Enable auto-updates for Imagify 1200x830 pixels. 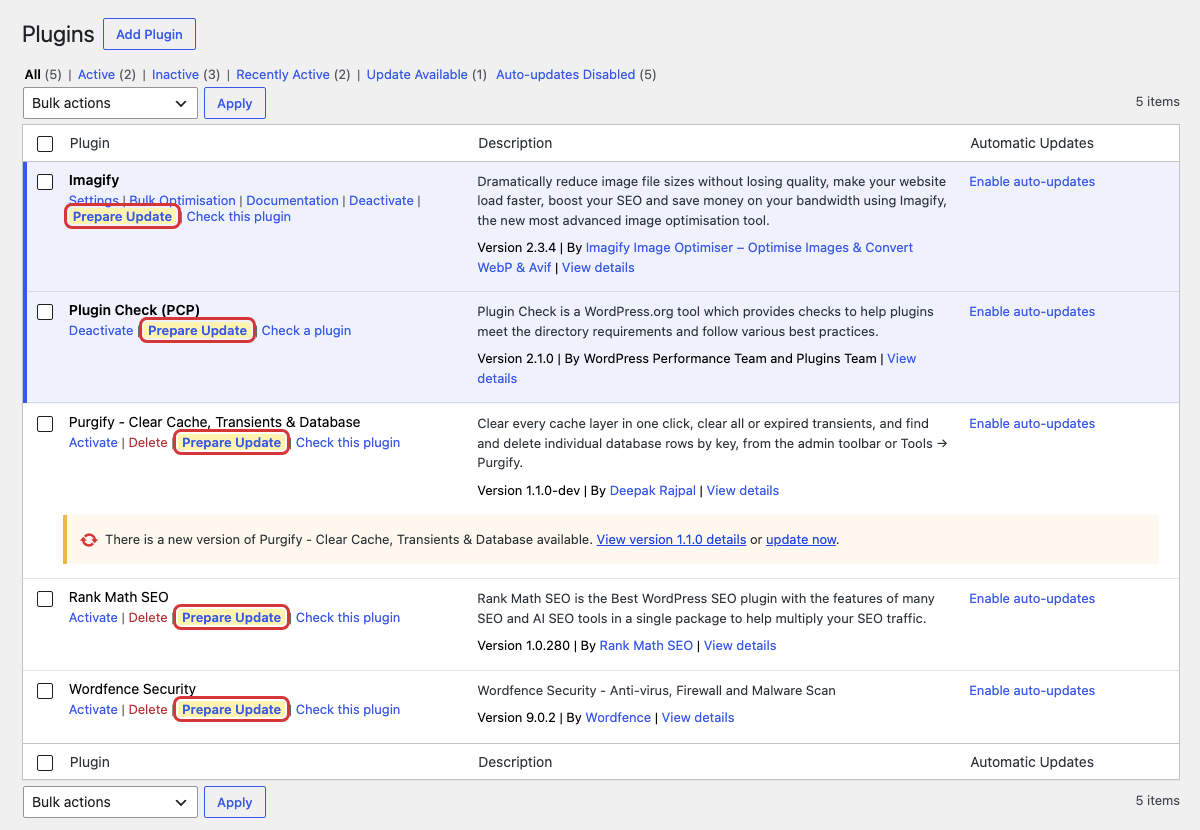1032,182
